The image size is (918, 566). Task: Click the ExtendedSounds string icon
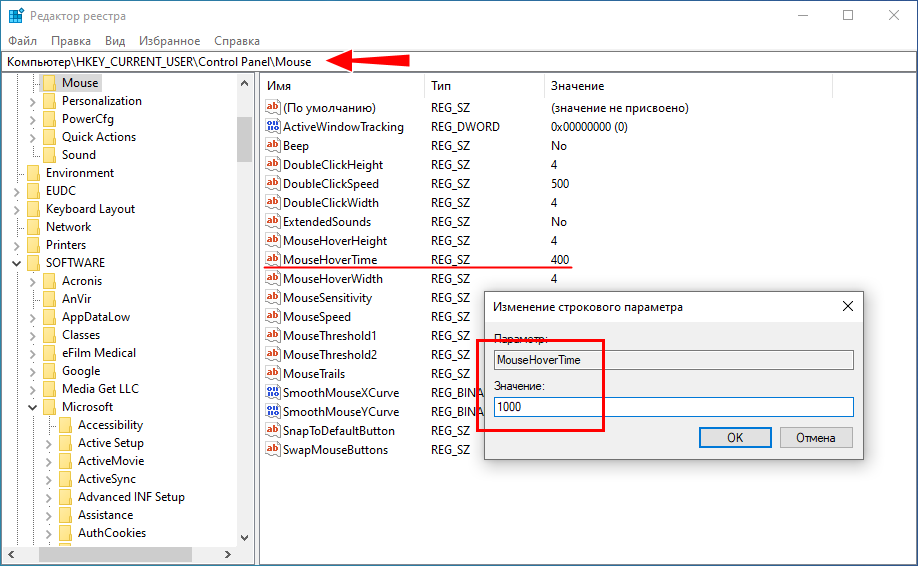272,221
